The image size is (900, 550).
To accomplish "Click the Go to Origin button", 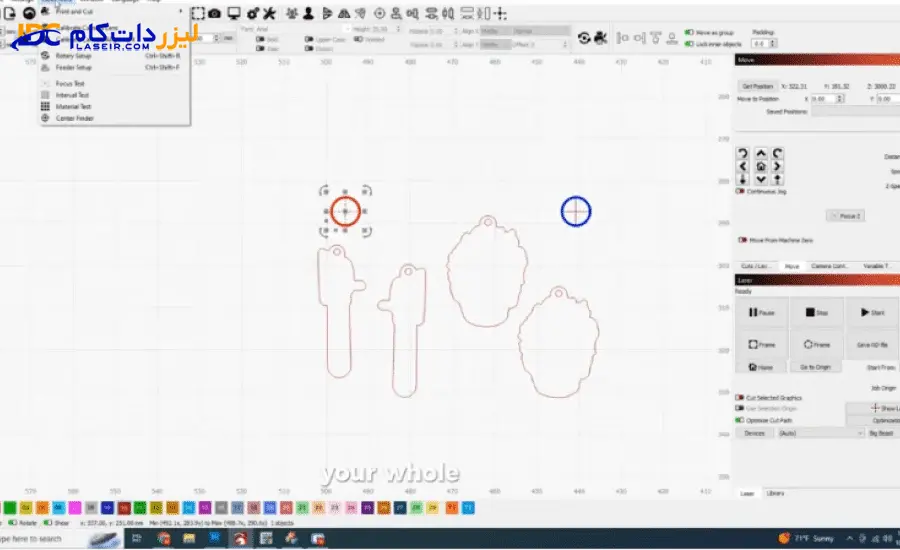I will pos(816,368).
